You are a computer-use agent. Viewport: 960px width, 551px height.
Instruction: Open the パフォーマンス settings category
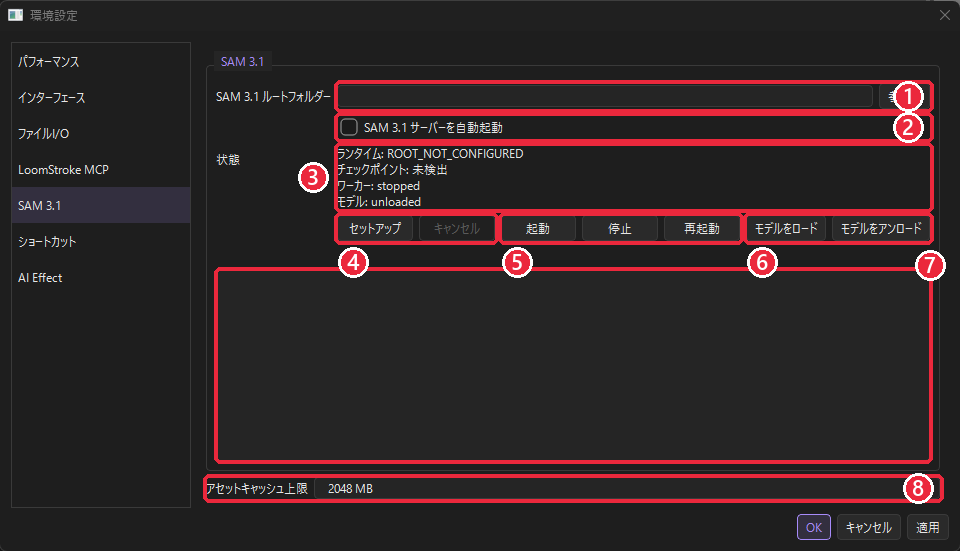click(x=101, y=62)
